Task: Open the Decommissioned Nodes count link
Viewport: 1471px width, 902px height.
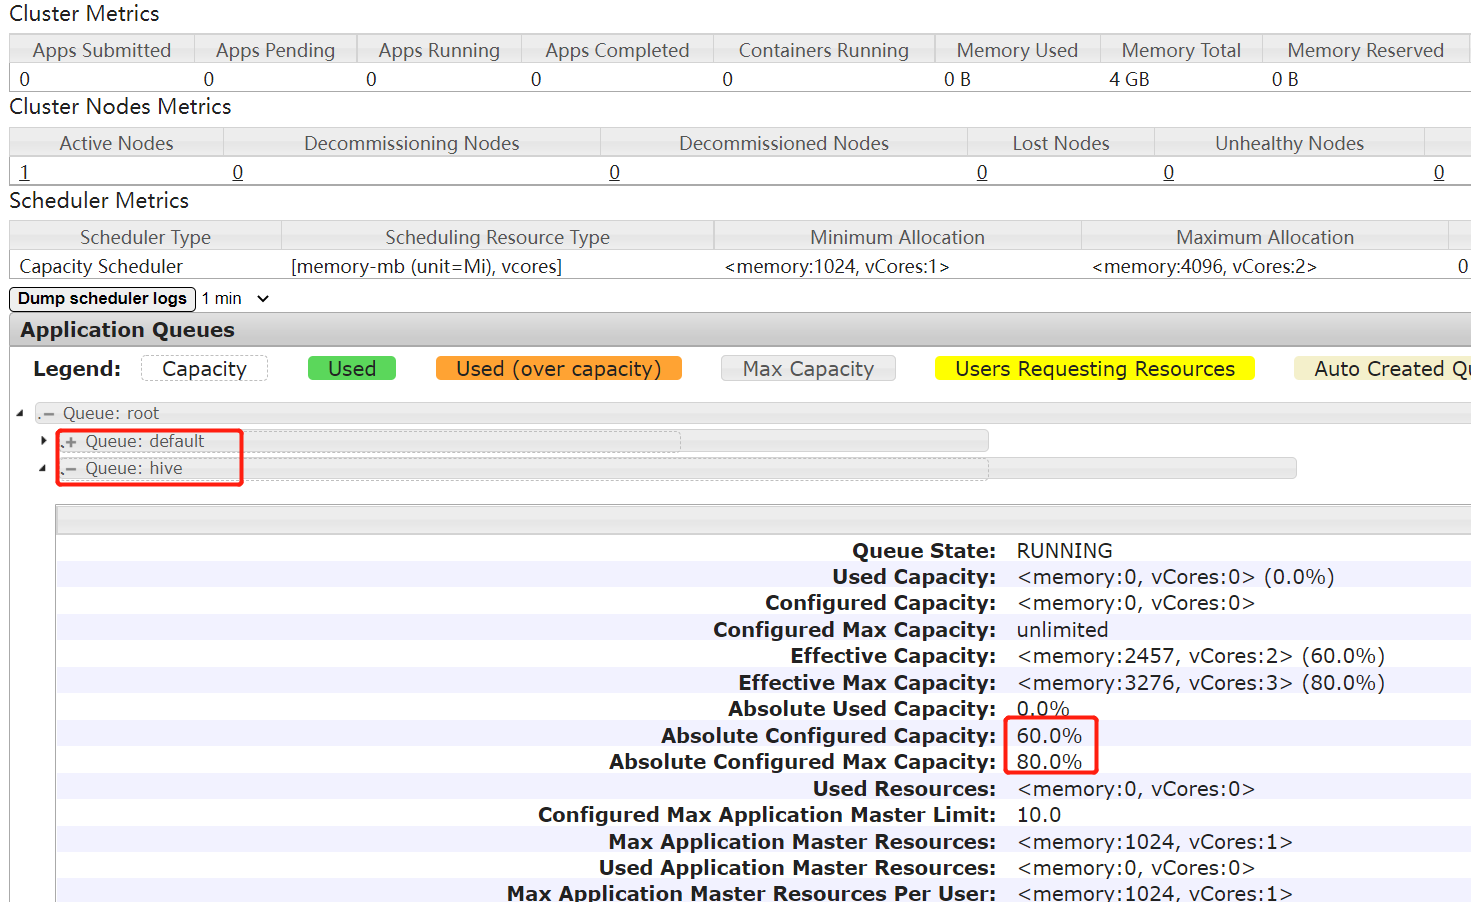Action: [x=615, y=172]
